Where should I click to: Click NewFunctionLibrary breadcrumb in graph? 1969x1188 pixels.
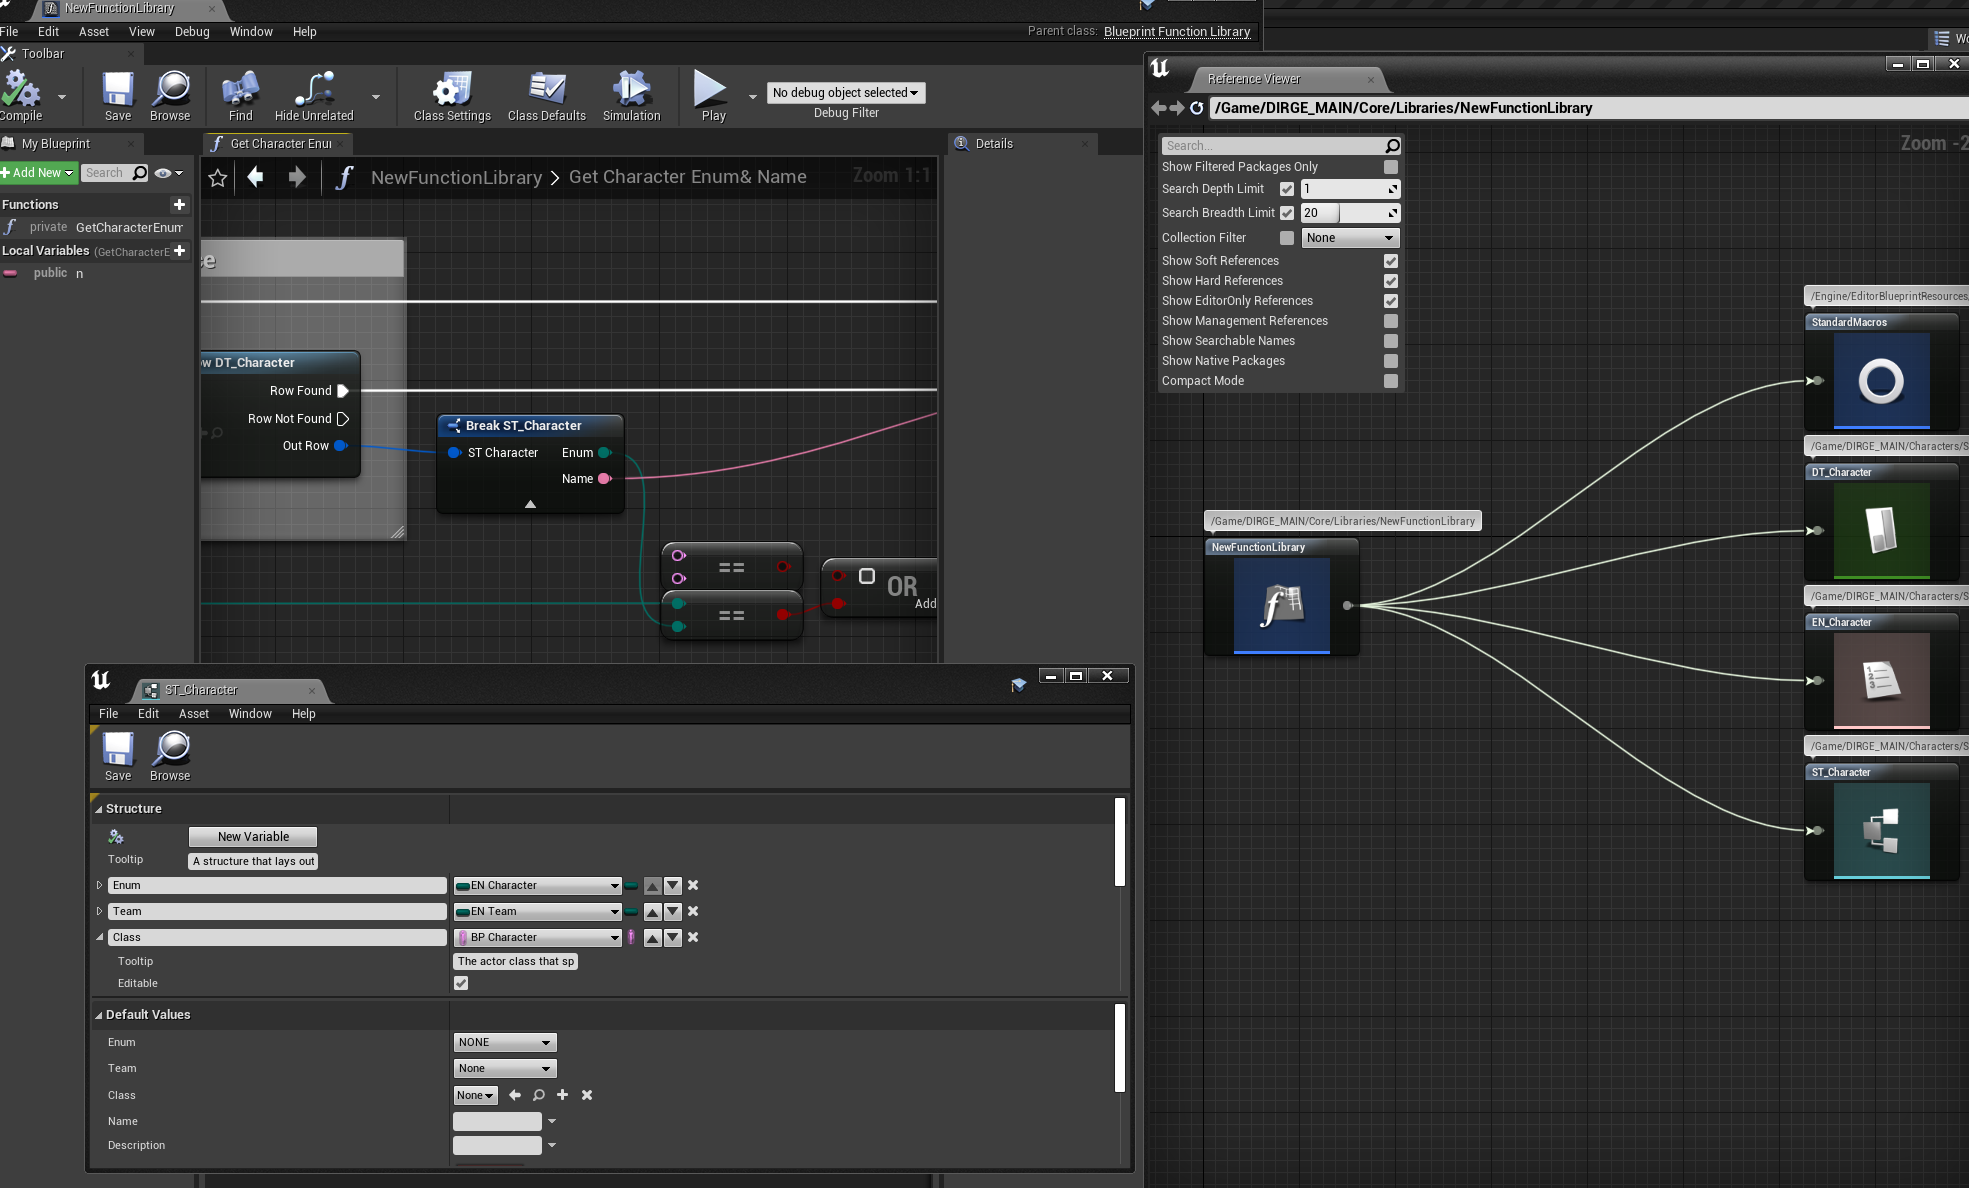coord(456,177)
